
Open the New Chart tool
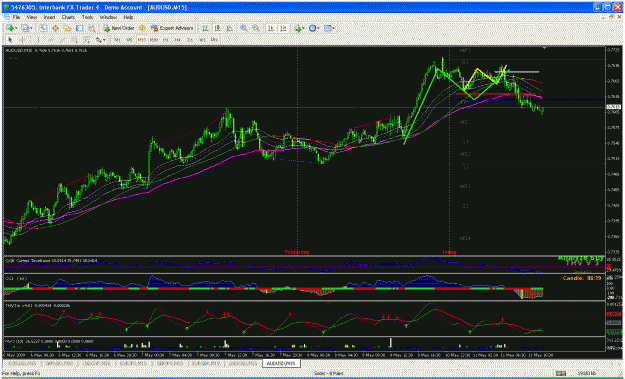tap(10, 28)
